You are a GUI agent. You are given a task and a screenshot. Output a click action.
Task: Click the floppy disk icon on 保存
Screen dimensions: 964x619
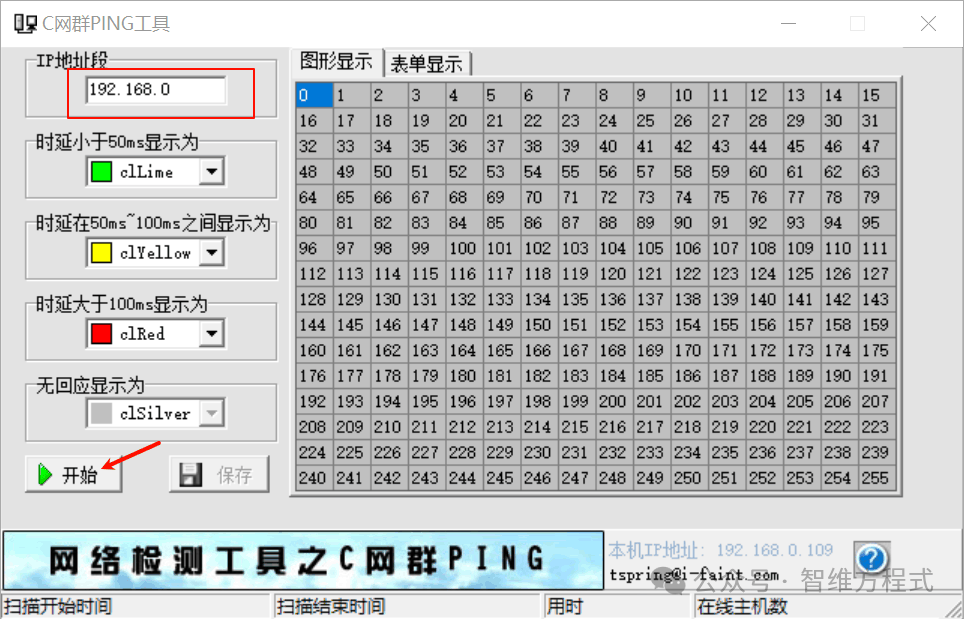pos(191,475)
